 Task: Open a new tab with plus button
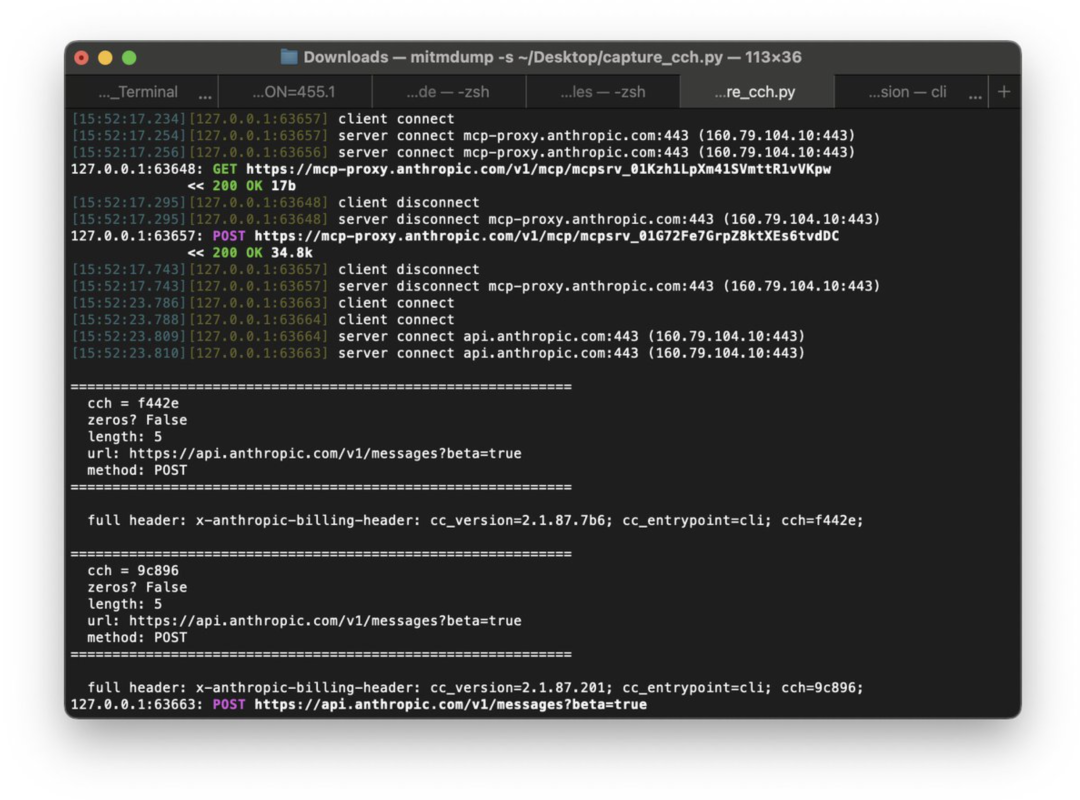click(x=1004, y=92)
